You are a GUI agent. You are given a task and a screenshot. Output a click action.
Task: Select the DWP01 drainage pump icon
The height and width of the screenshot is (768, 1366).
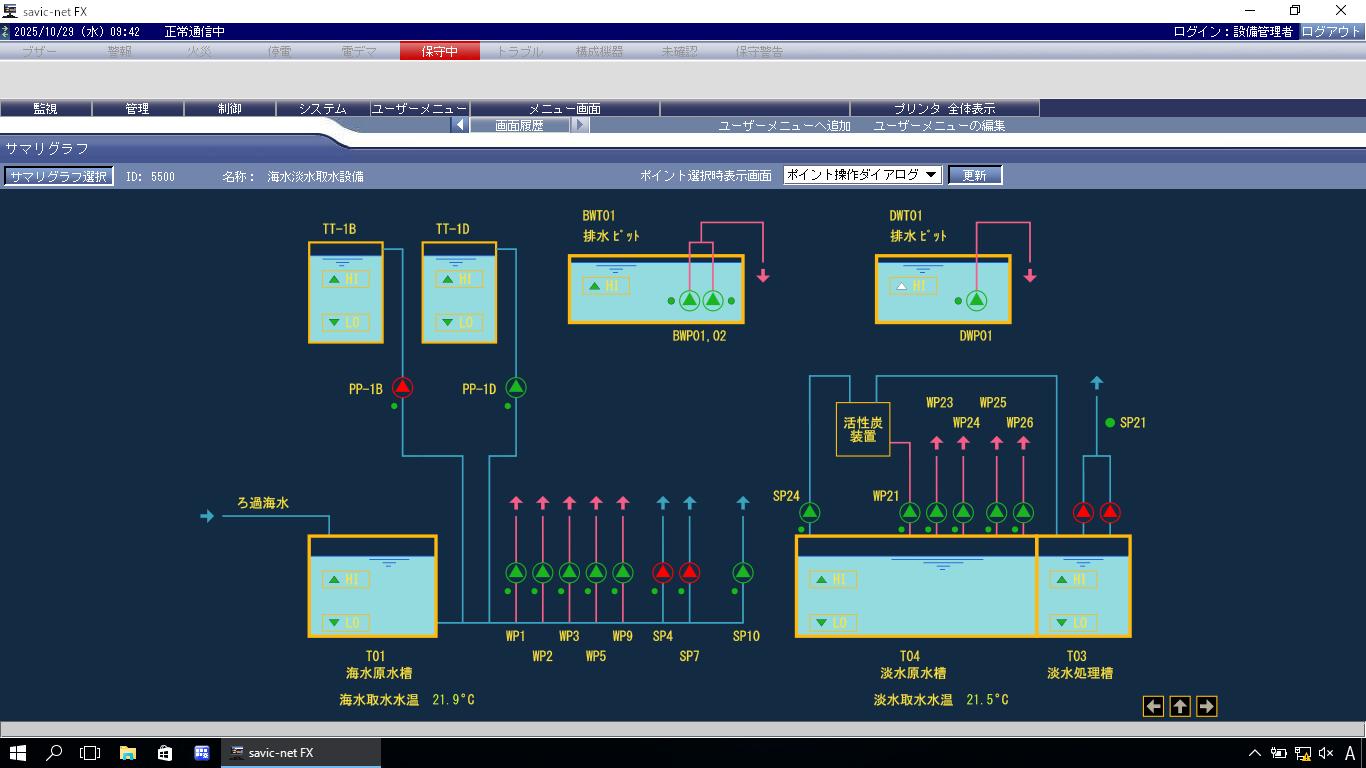pyautogui.click(x=976, y=300)
